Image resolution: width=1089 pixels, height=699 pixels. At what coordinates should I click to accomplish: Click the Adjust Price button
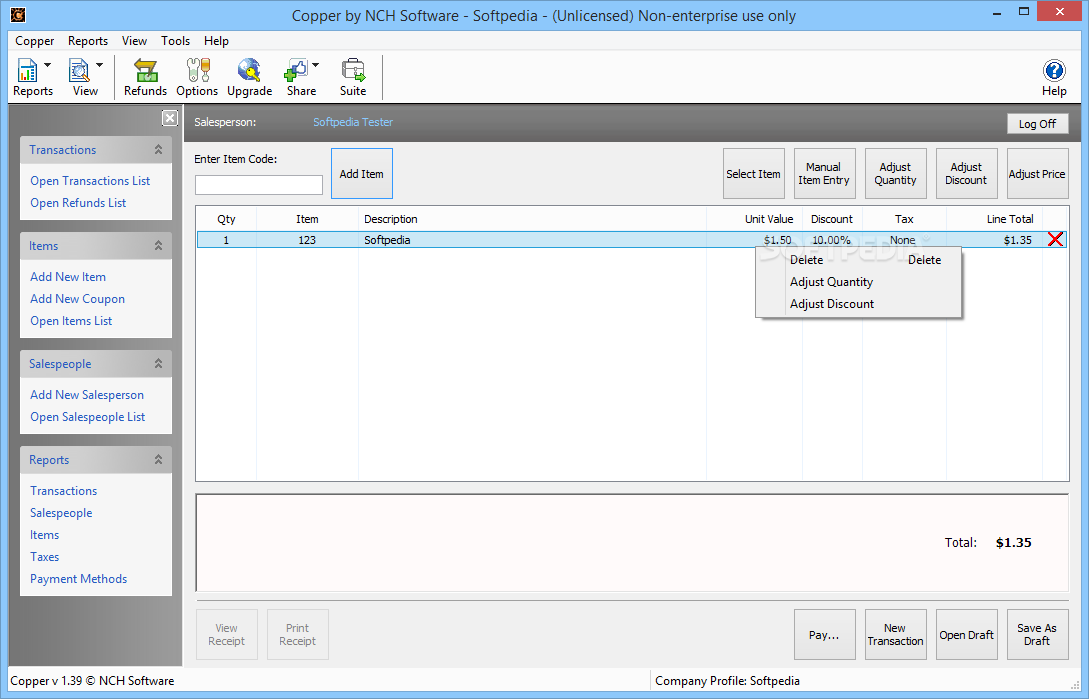click(x=1037, y=174)
